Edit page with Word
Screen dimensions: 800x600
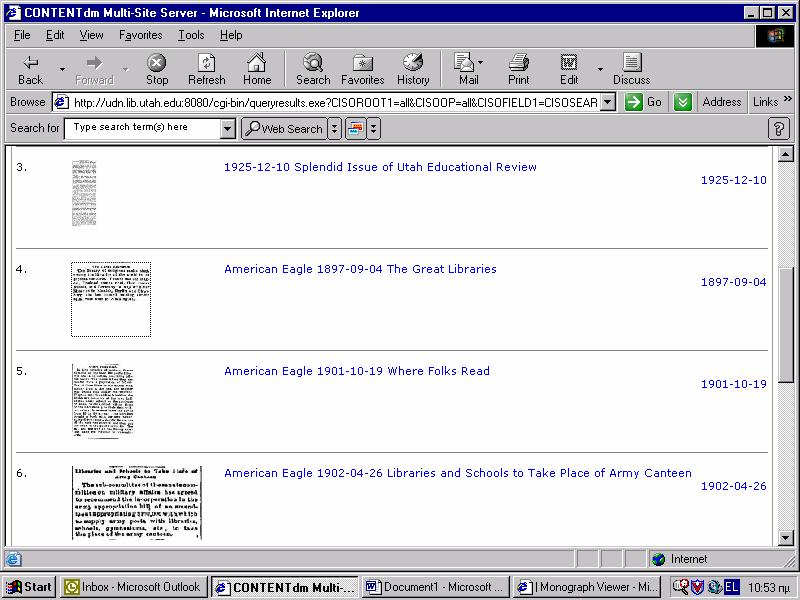tap(569, 70)
